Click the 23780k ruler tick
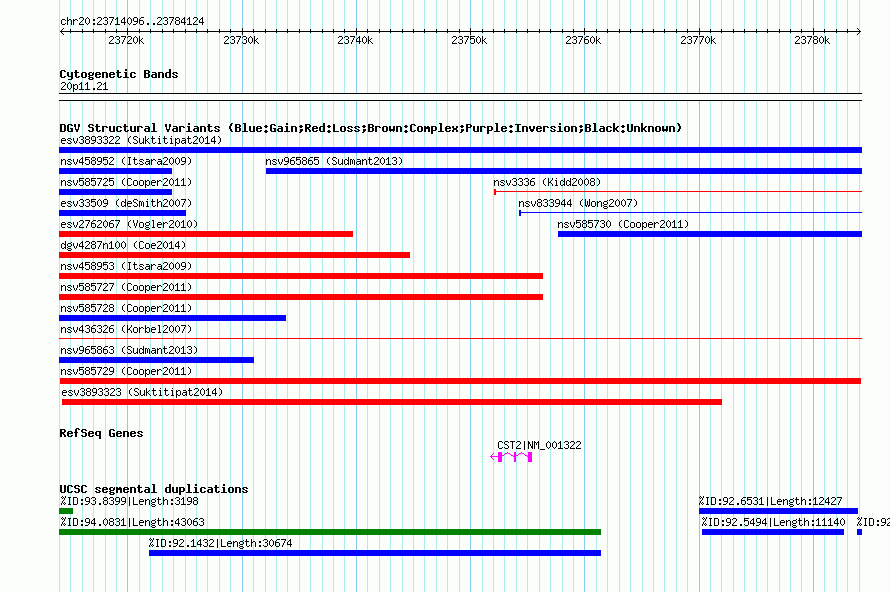 (812, 40)
